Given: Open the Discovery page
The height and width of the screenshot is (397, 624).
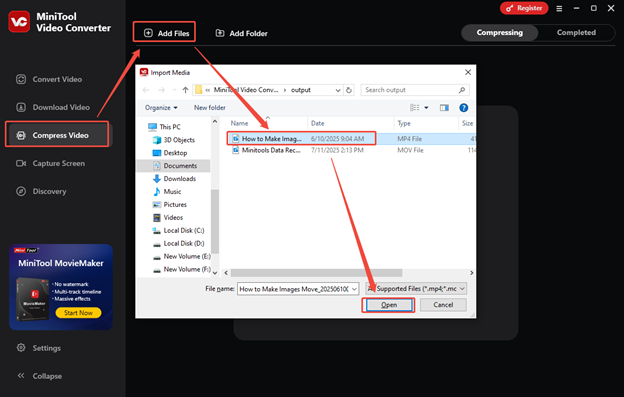Looking at the screenshot, I should tap(41, 191).
